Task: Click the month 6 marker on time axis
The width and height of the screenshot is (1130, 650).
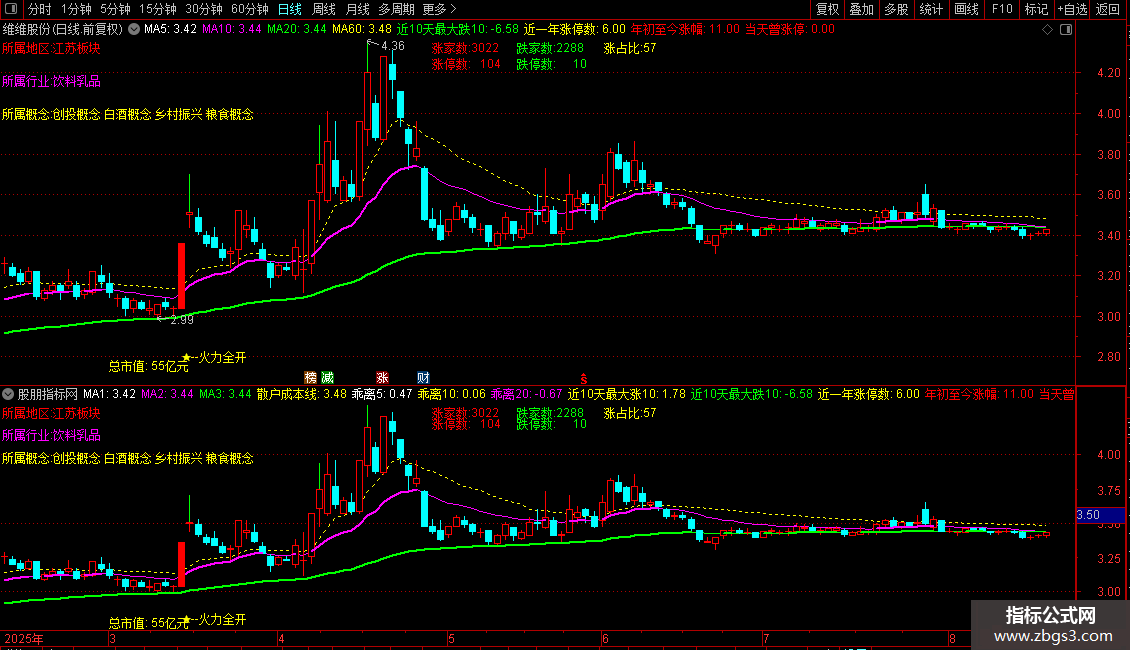Action: click(x=605, y=638)
